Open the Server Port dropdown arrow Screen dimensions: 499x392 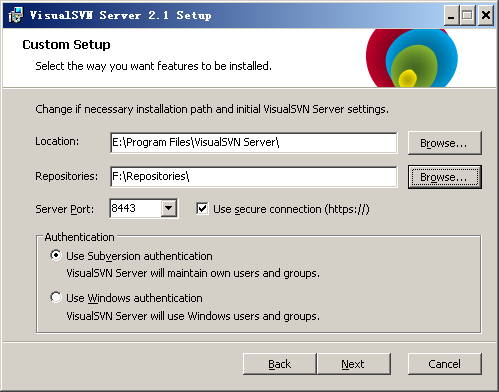coord(169,208)
